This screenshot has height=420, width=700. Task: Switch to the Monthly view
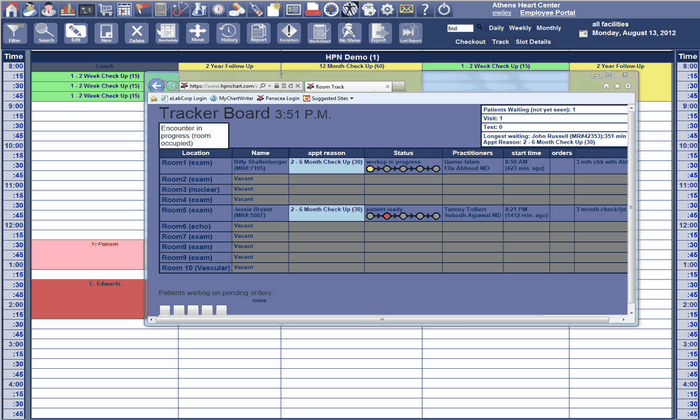[x=548, y=28]
